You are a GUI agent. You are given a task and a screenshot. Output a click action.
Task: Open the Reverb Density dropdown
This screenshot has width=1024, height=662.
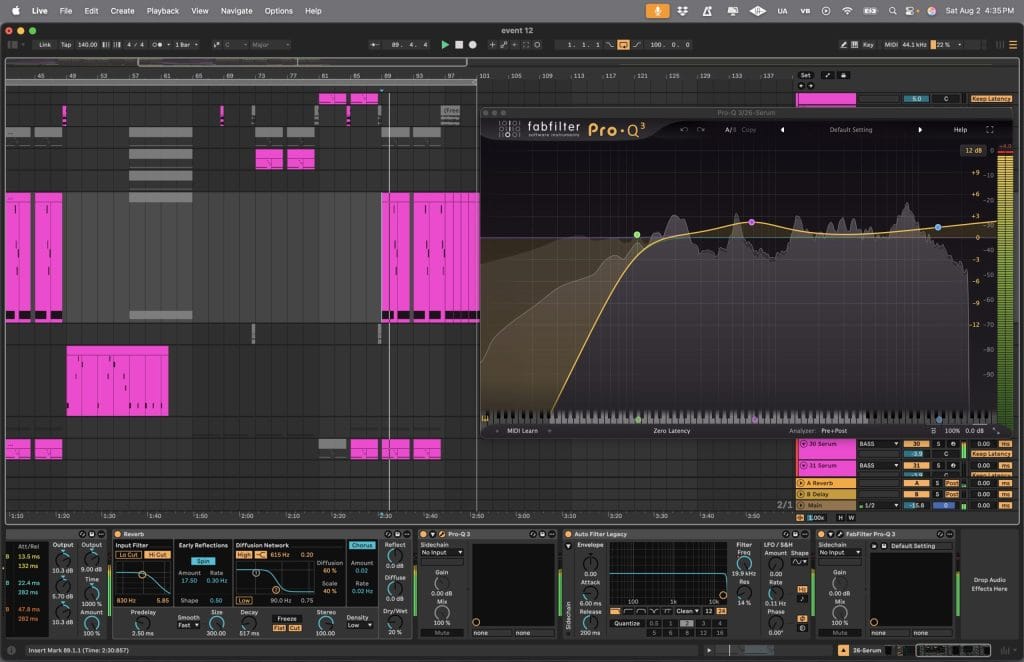pyautogui.click(x=361, y=625)
